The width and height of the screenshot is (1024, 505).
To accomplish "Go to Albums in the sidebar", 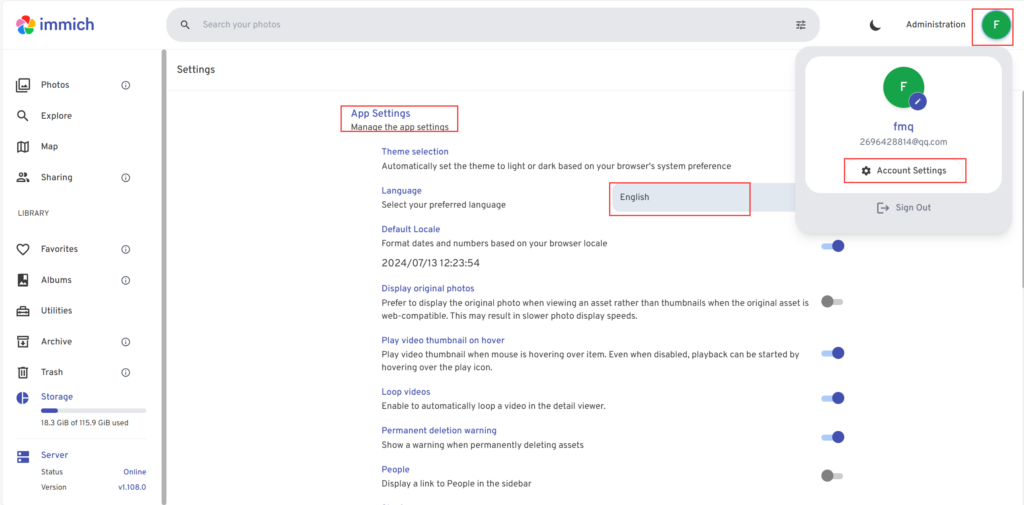I will 56,280.
